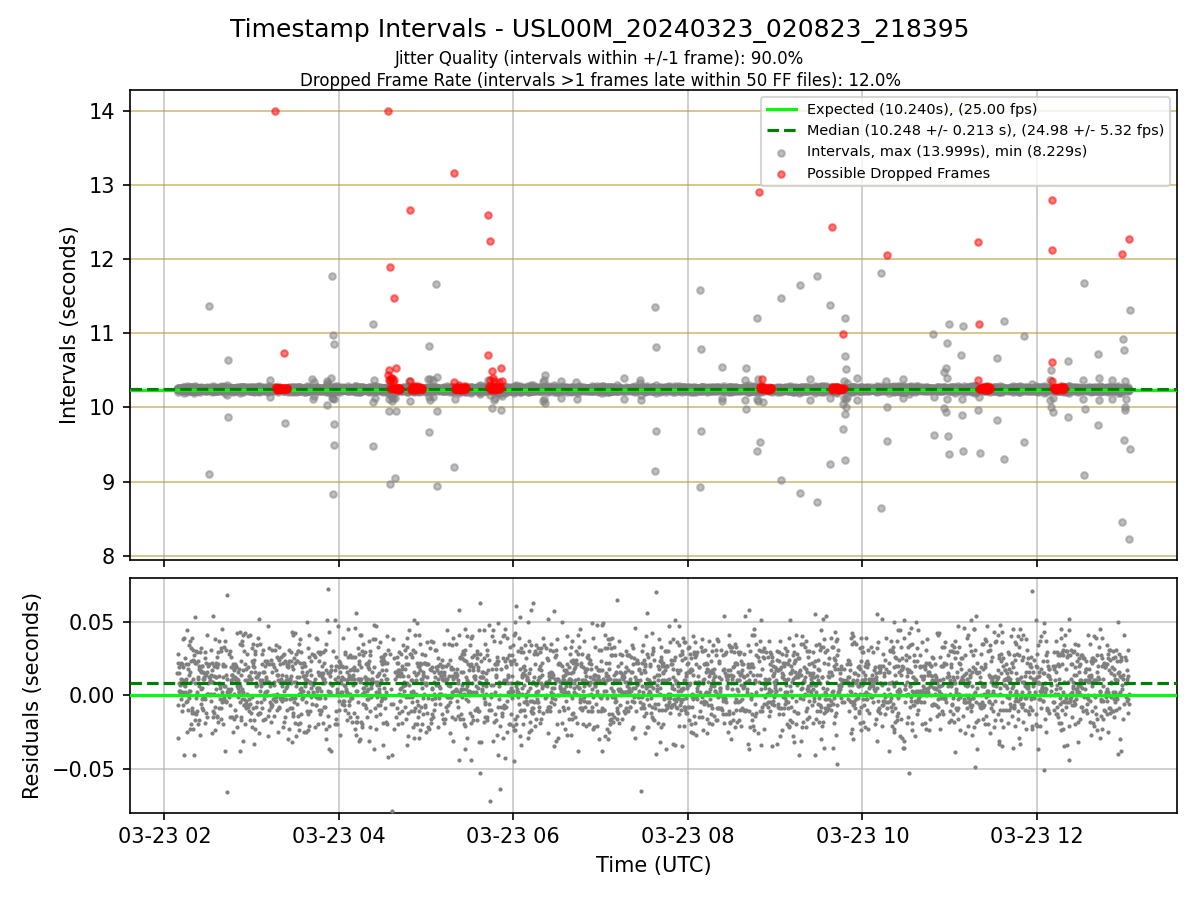Click the 'Dropped Frame Rate' subtitle line
This screenshot has height=900, width=1200.
pyautogui.click(x=600, y=80)
